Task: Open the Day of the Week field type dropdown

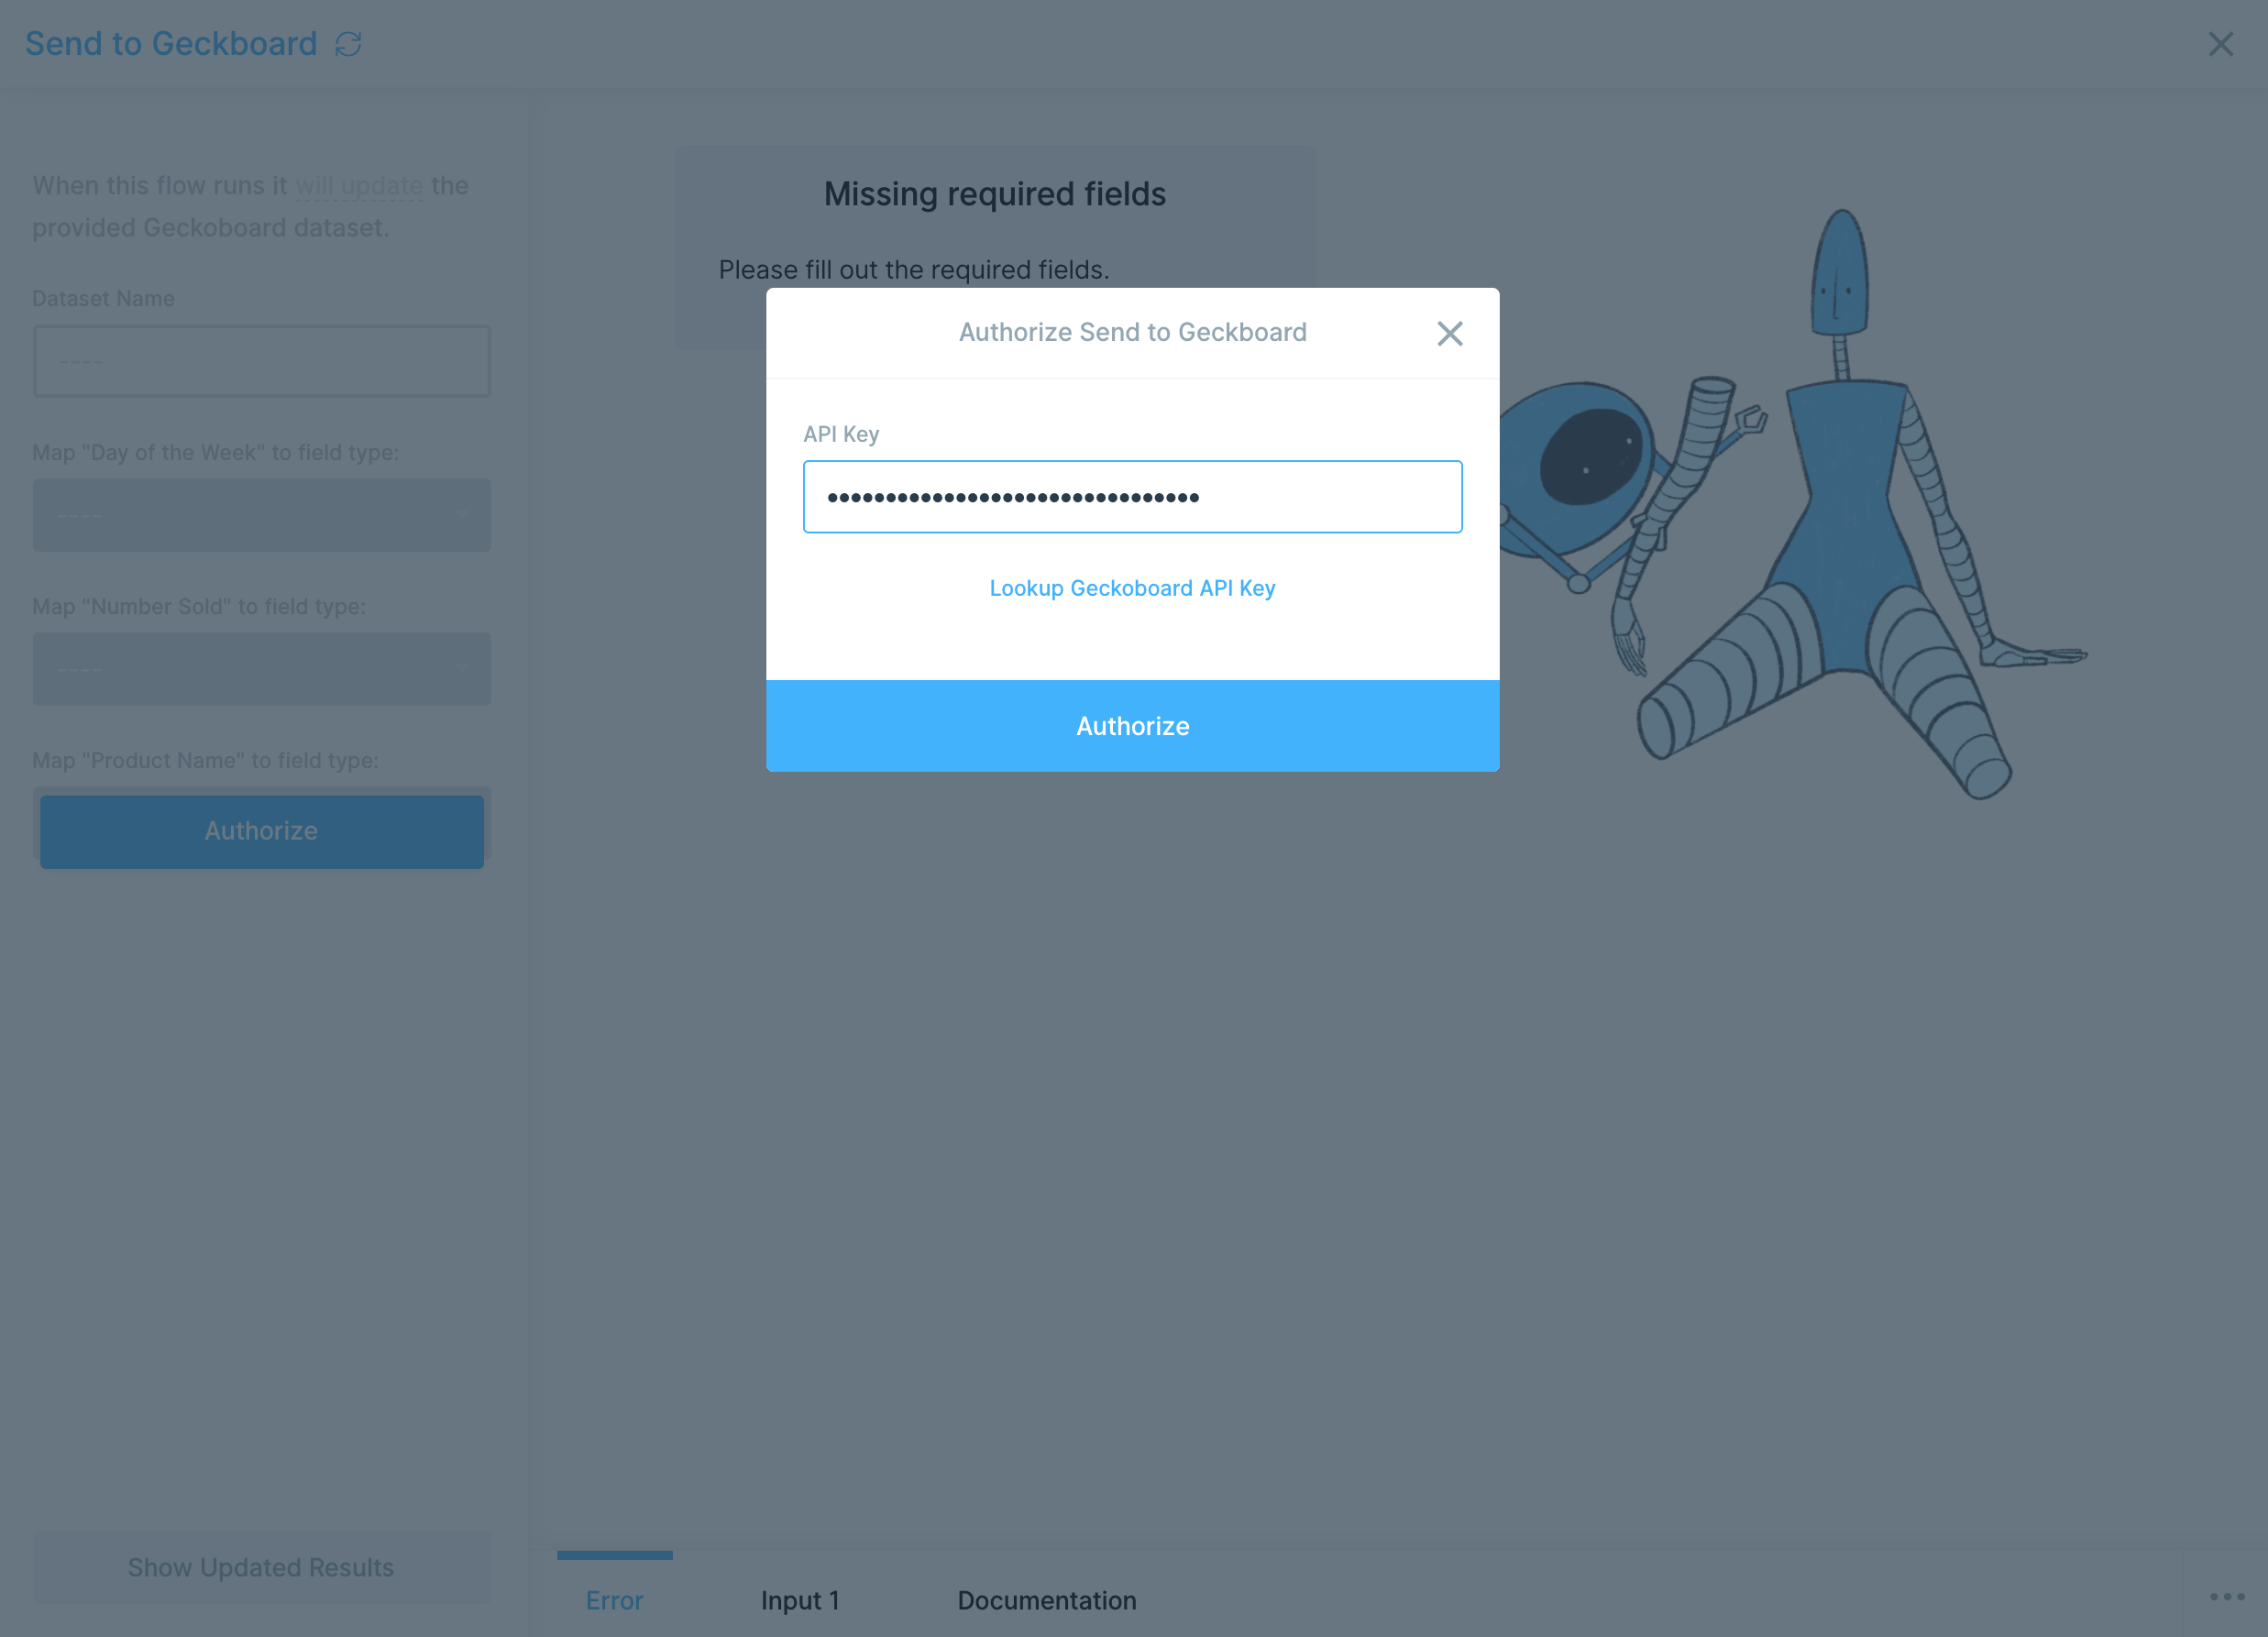Action: point(261,515)
